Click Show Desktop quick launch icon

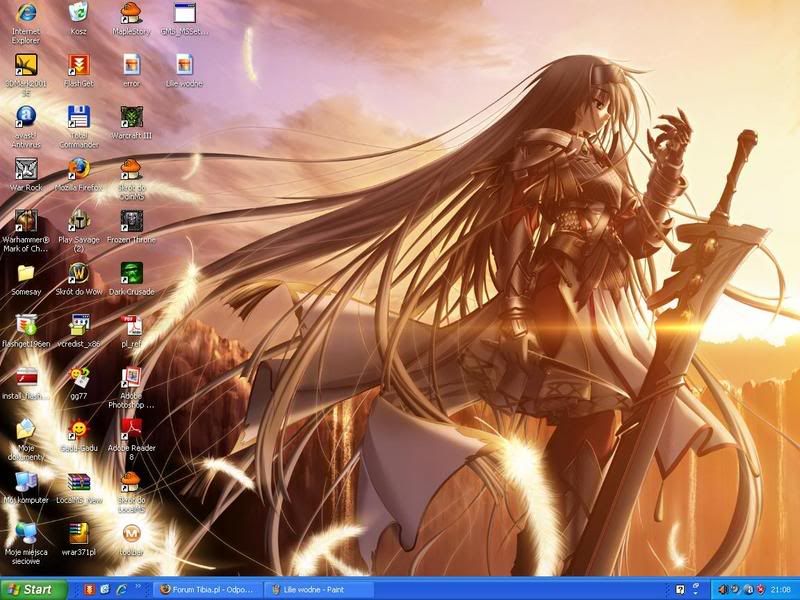click(x=105, y=589)
